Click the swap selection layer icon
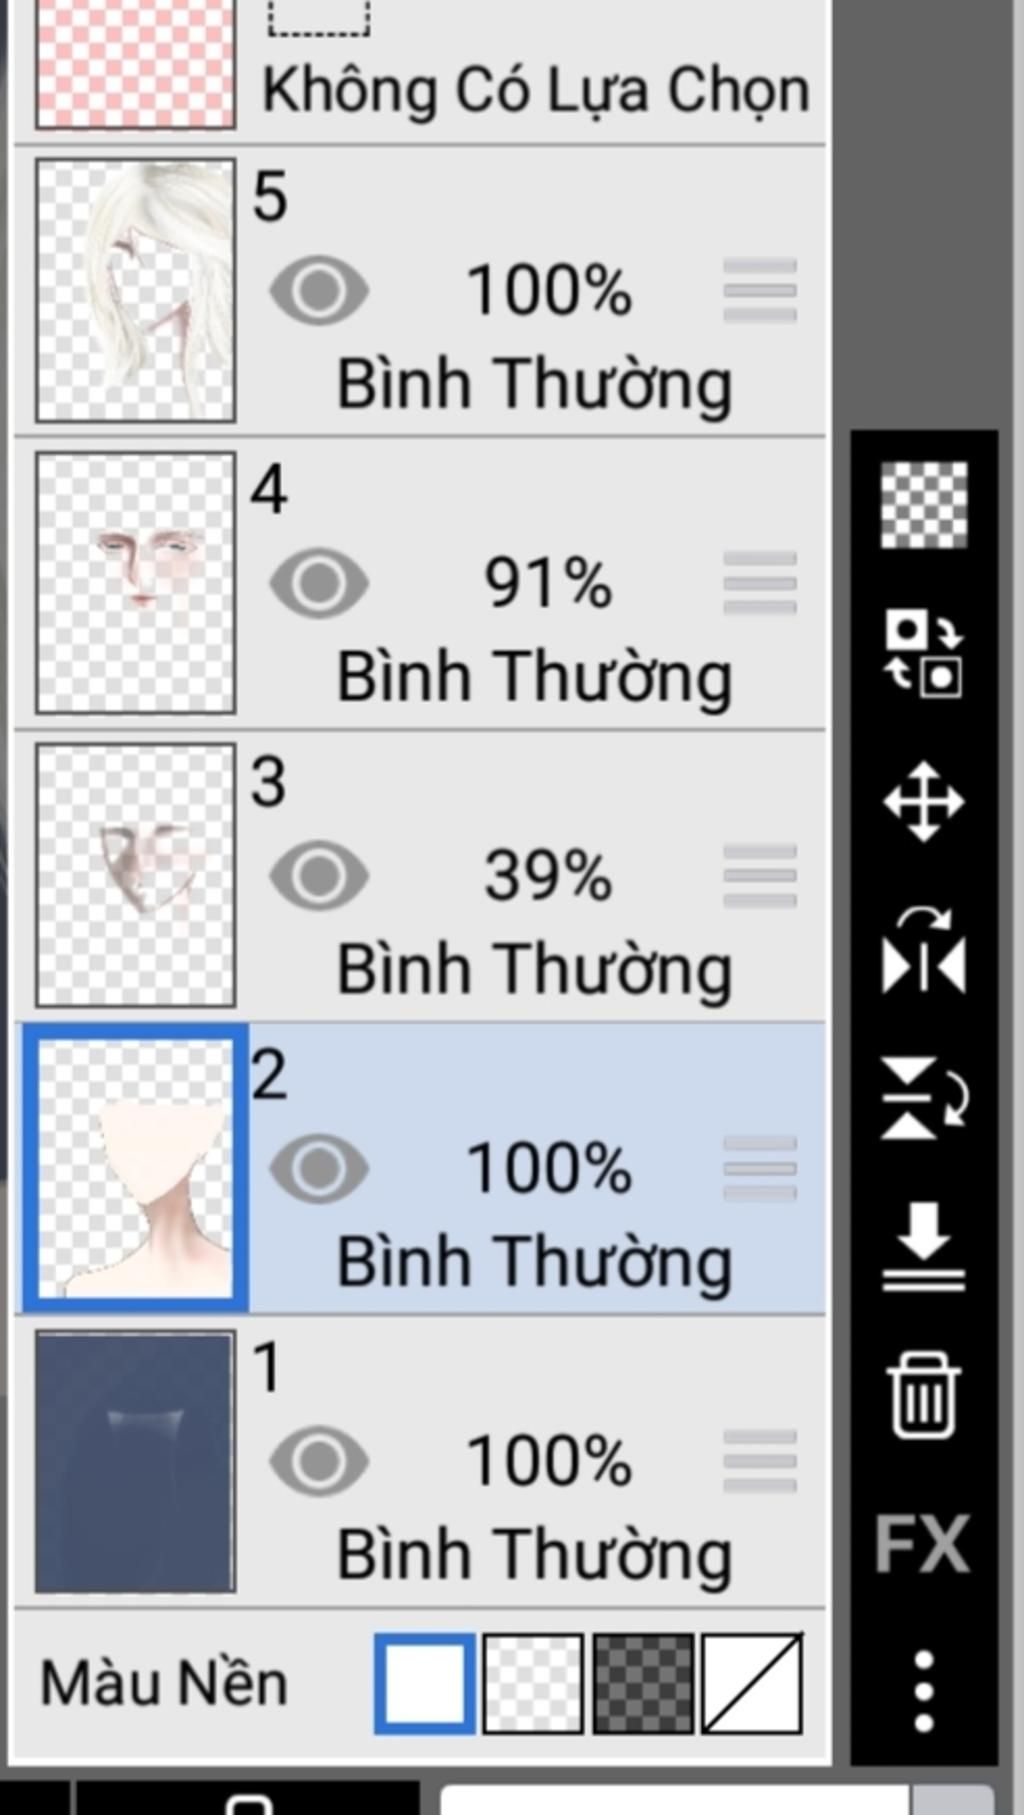Screen dimensions: 1024x1815 (923, 654)
